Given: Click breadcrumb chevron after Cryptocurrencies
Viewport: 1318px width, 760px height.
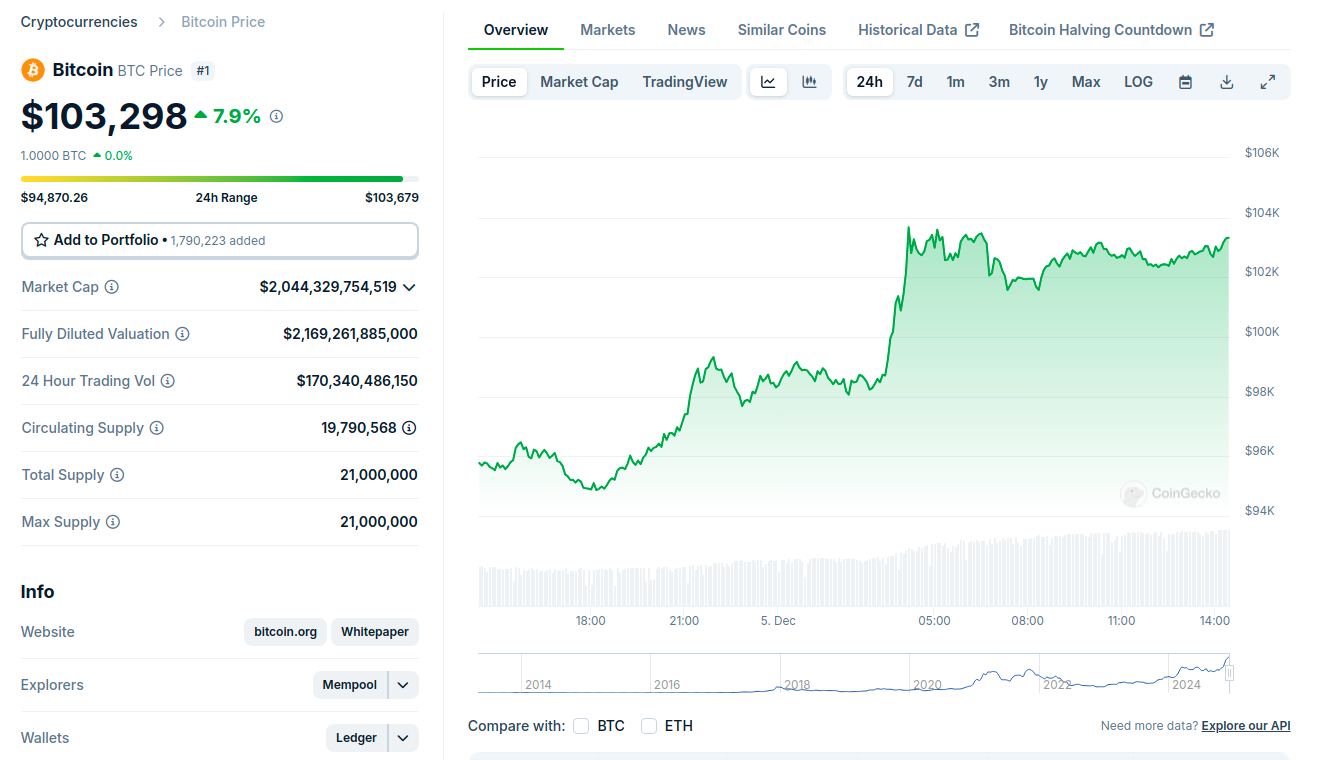Looking at the screenshot, I should click(x=161, y=22).
